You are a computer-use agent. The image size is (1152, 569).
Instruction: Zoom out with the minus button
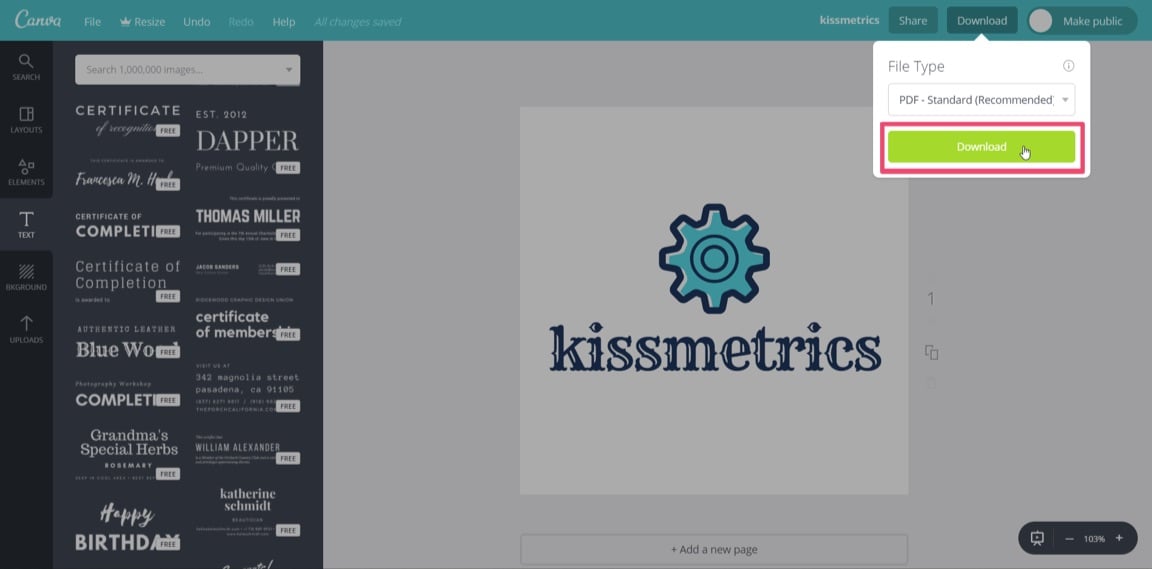pos(1069,539)
